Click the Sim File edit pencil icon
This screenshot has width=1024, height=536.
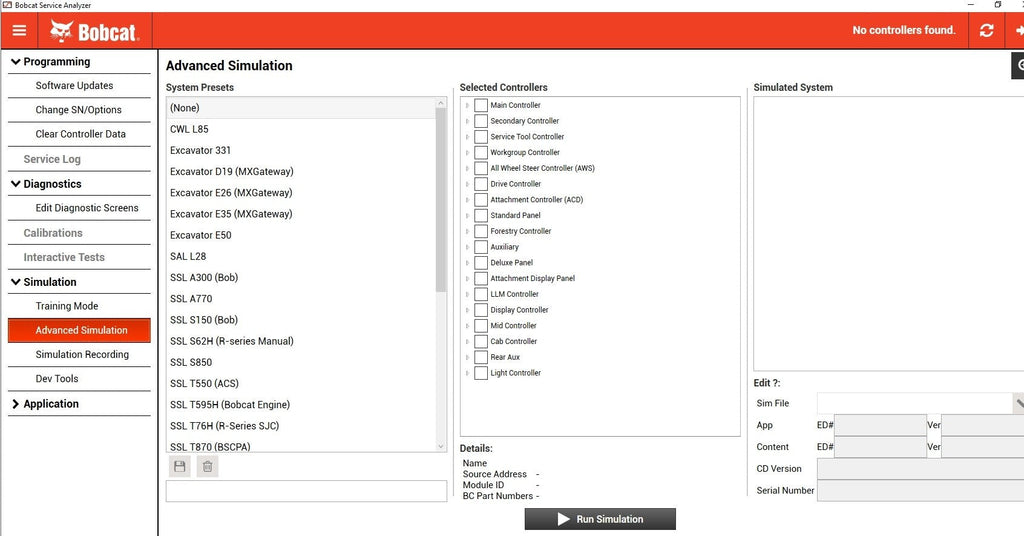click(1018, 403)
